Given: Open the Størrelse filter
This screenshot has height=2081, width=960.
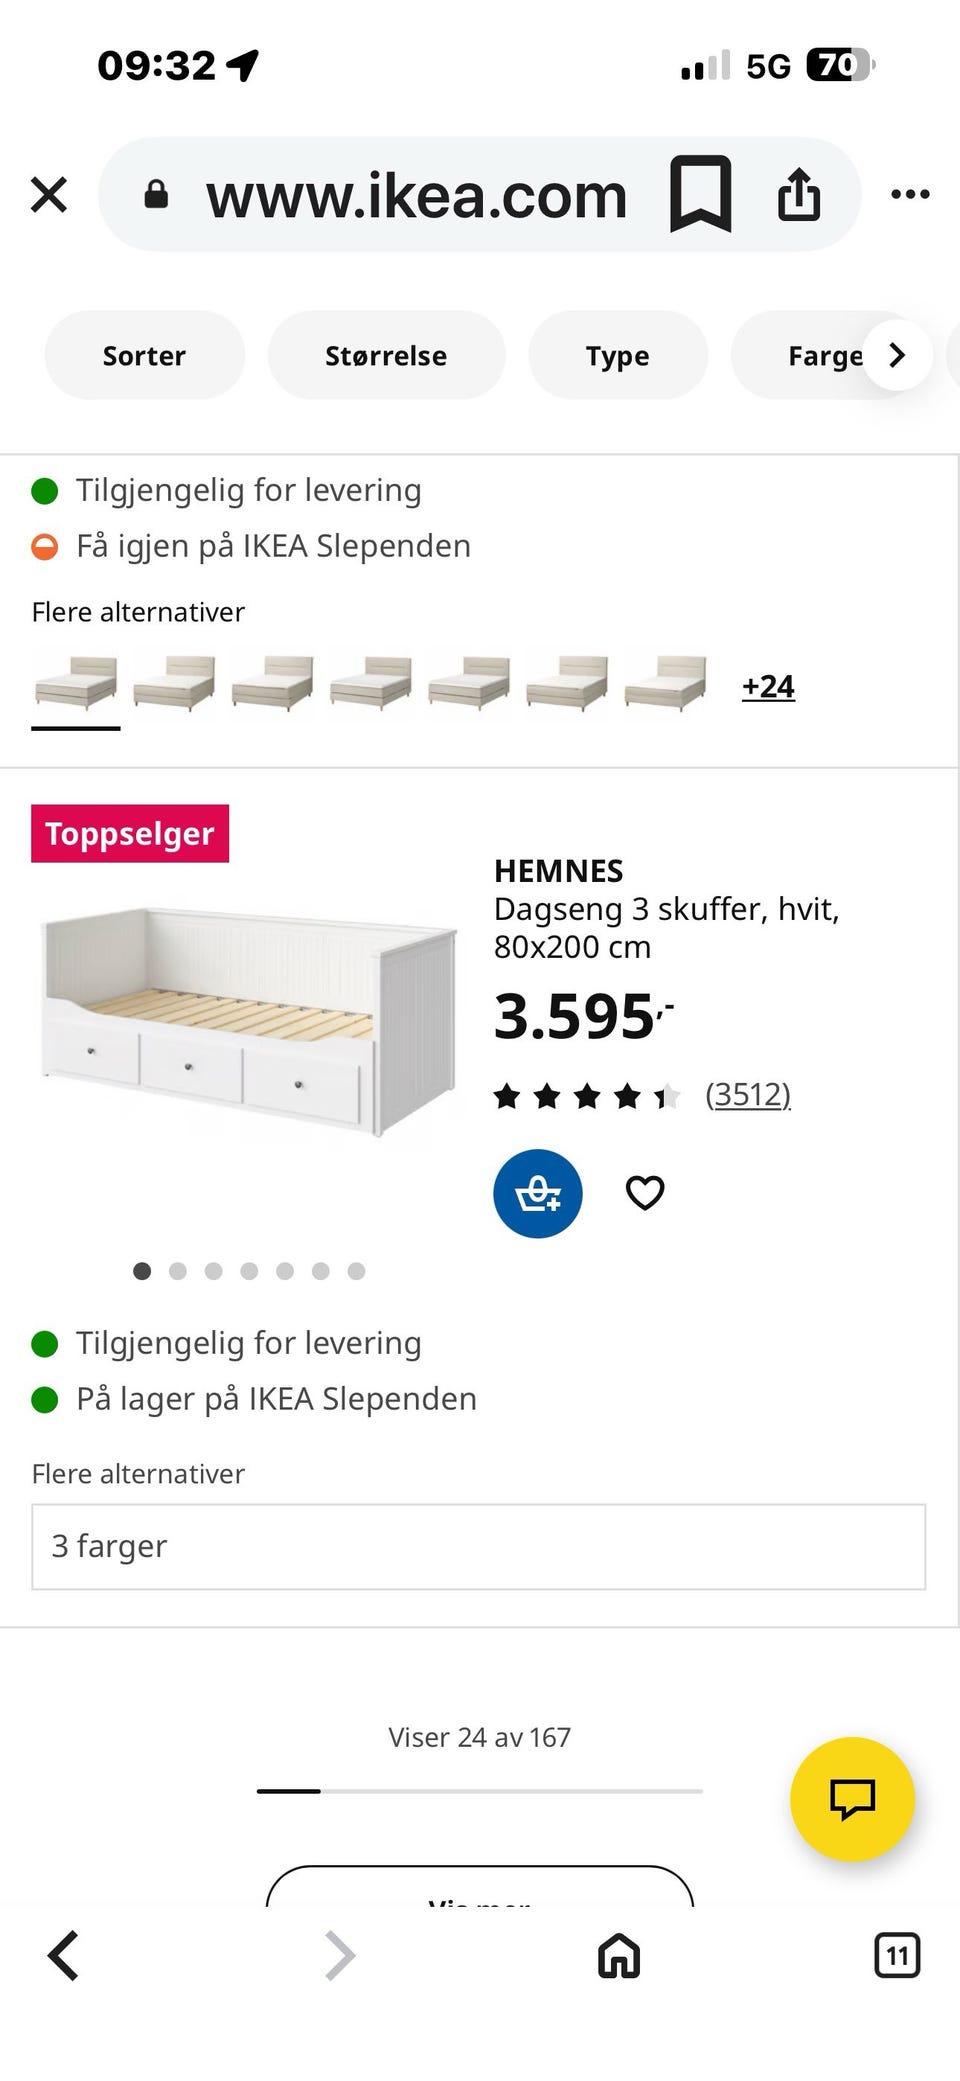Looking at the screenshot, I should [x=386, y=355].
